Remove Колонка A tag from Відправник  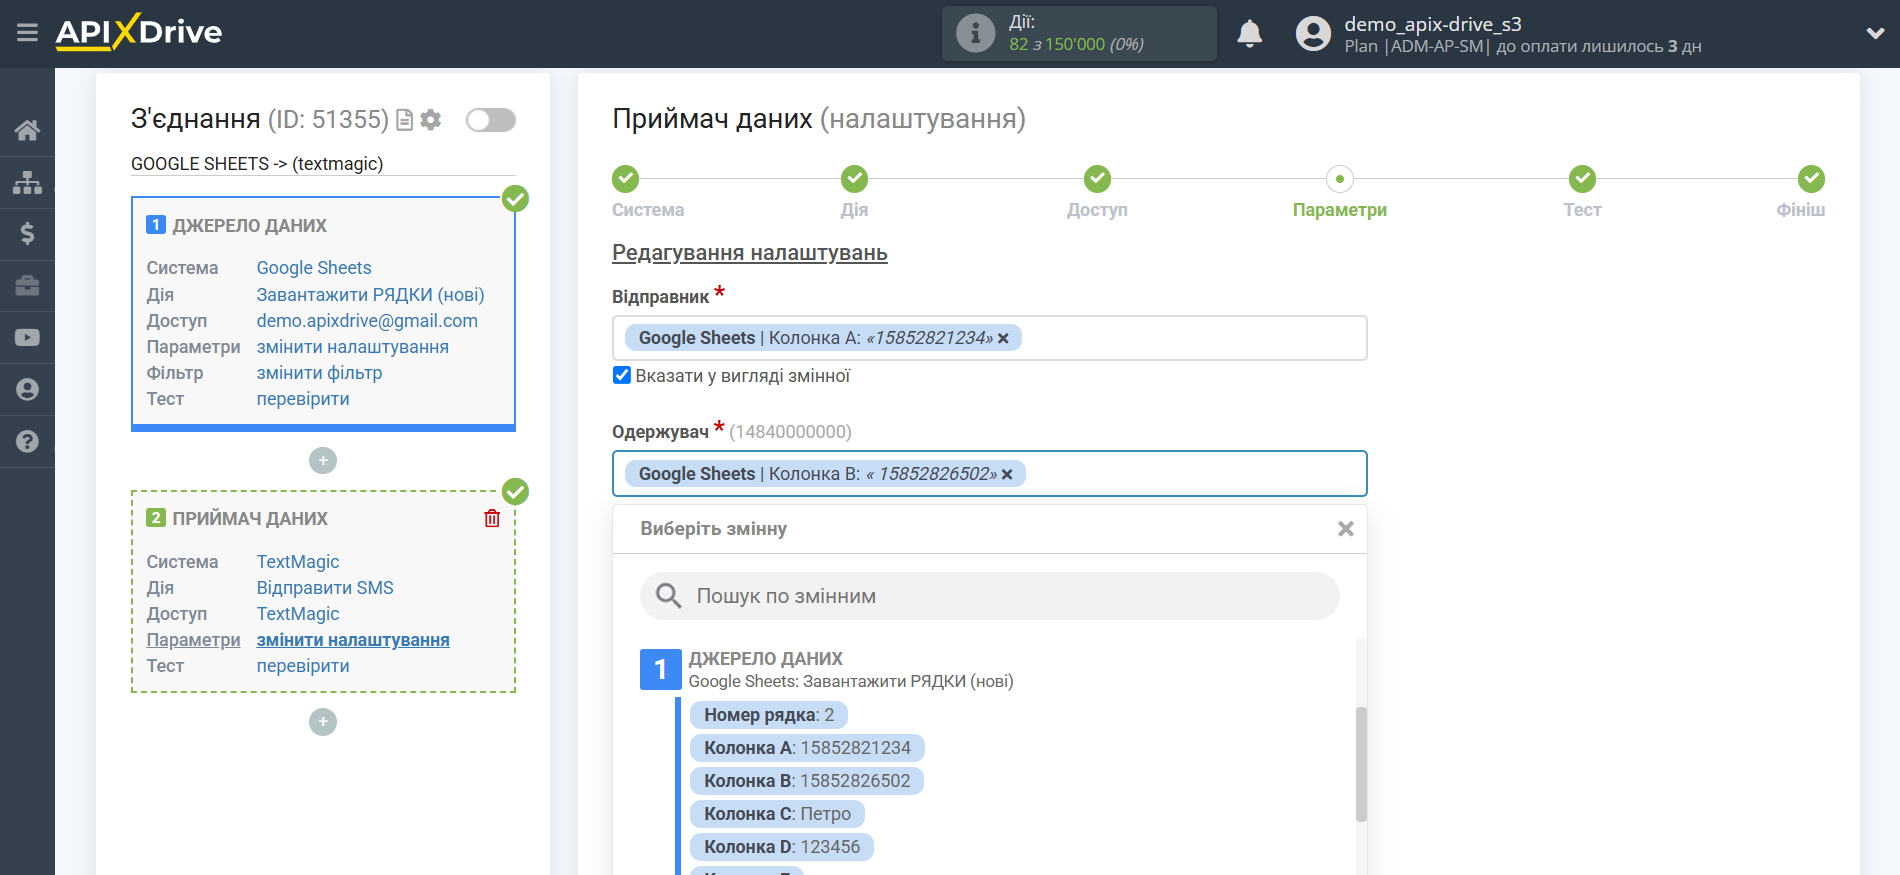(1003, 338)
